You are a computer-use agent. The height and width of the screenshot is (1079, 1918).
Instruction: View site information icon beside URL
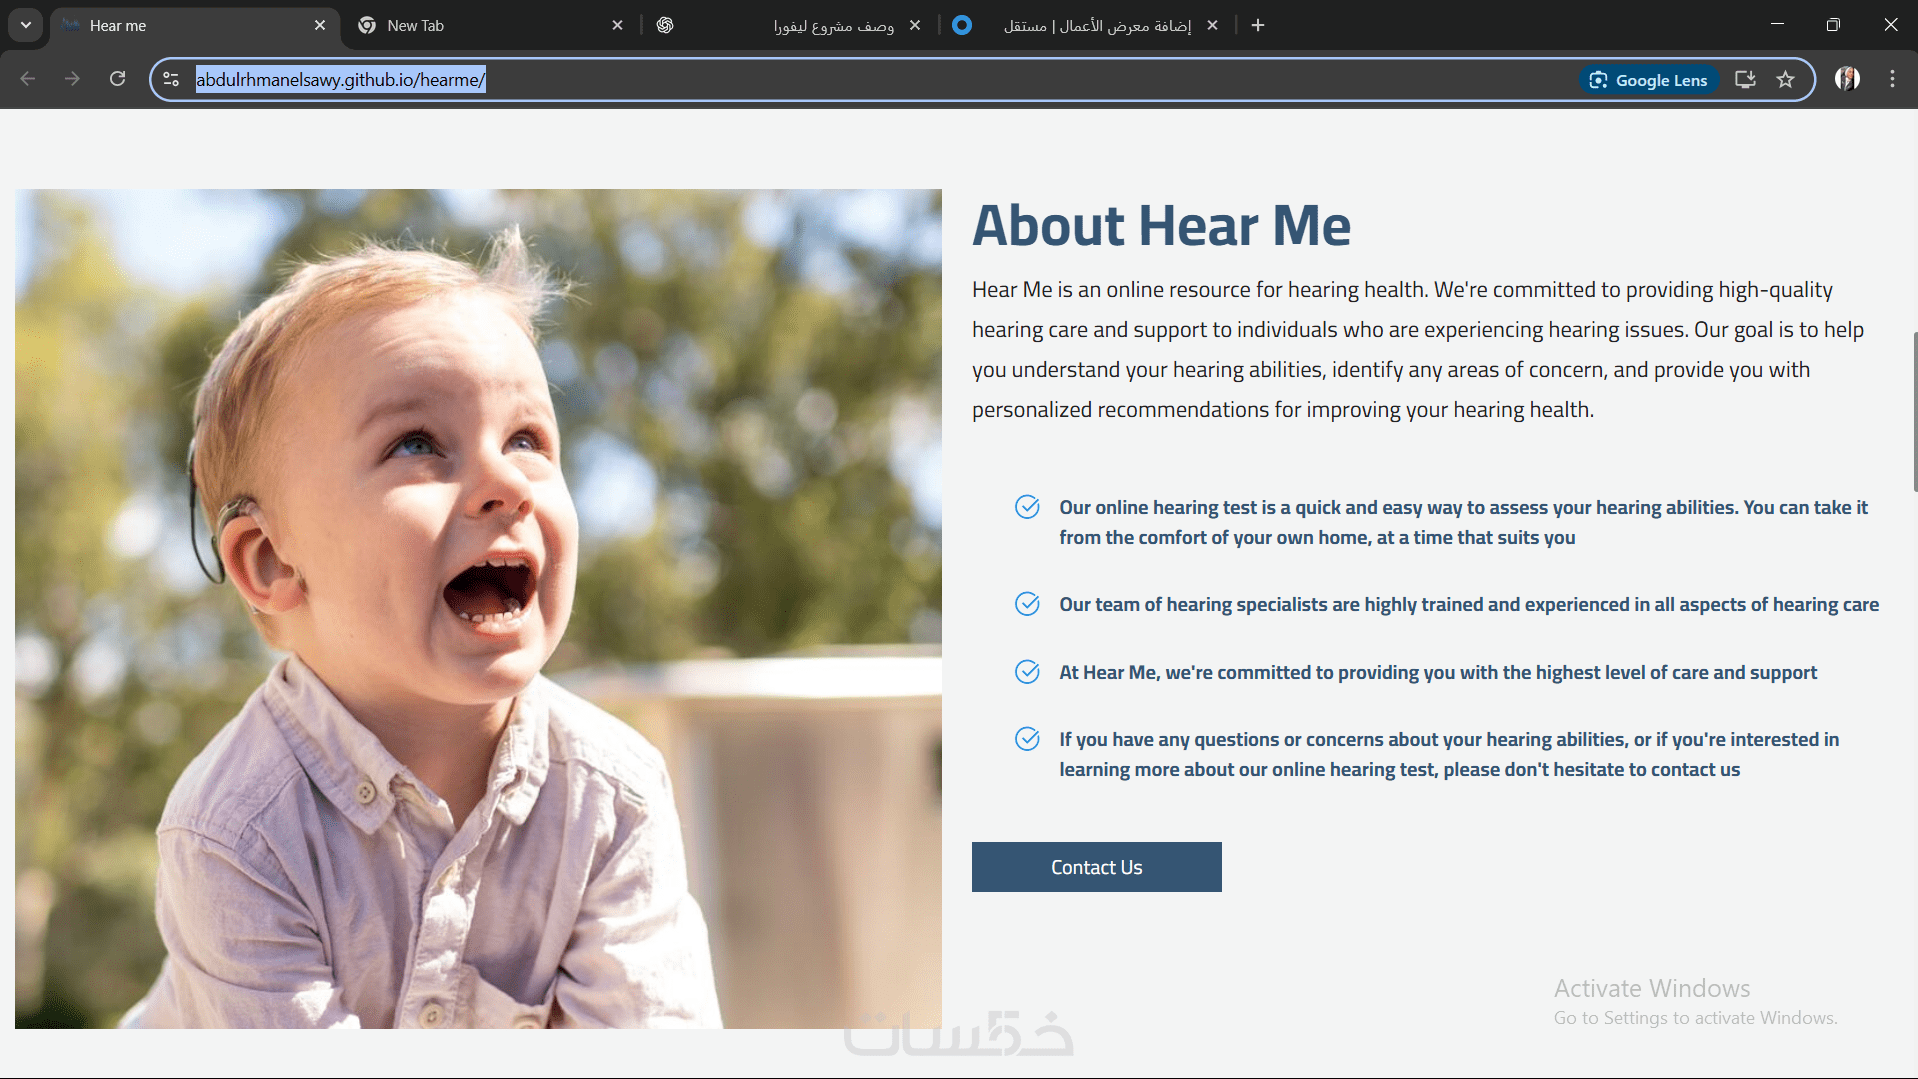click(x=171, y=80)
